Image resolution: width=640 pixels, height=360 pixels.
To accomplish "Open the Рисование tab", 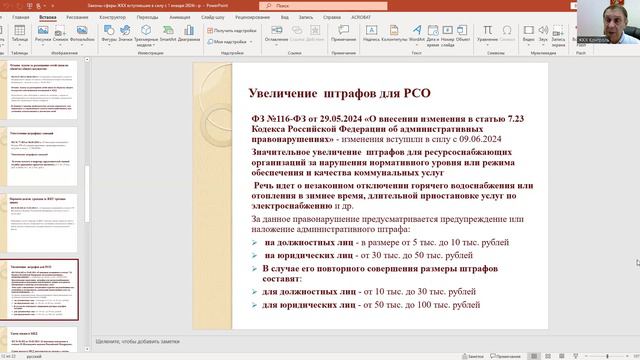I will [x=77, y=17].
